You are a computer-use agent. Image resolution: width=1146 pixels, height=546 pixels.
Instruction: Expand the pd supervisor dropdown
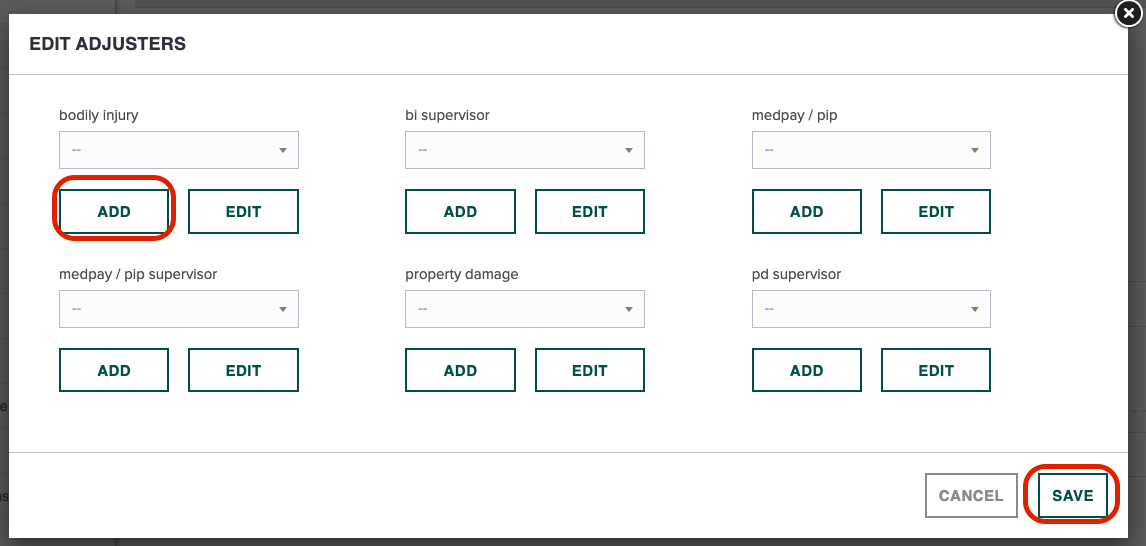[x=871, y=308]
